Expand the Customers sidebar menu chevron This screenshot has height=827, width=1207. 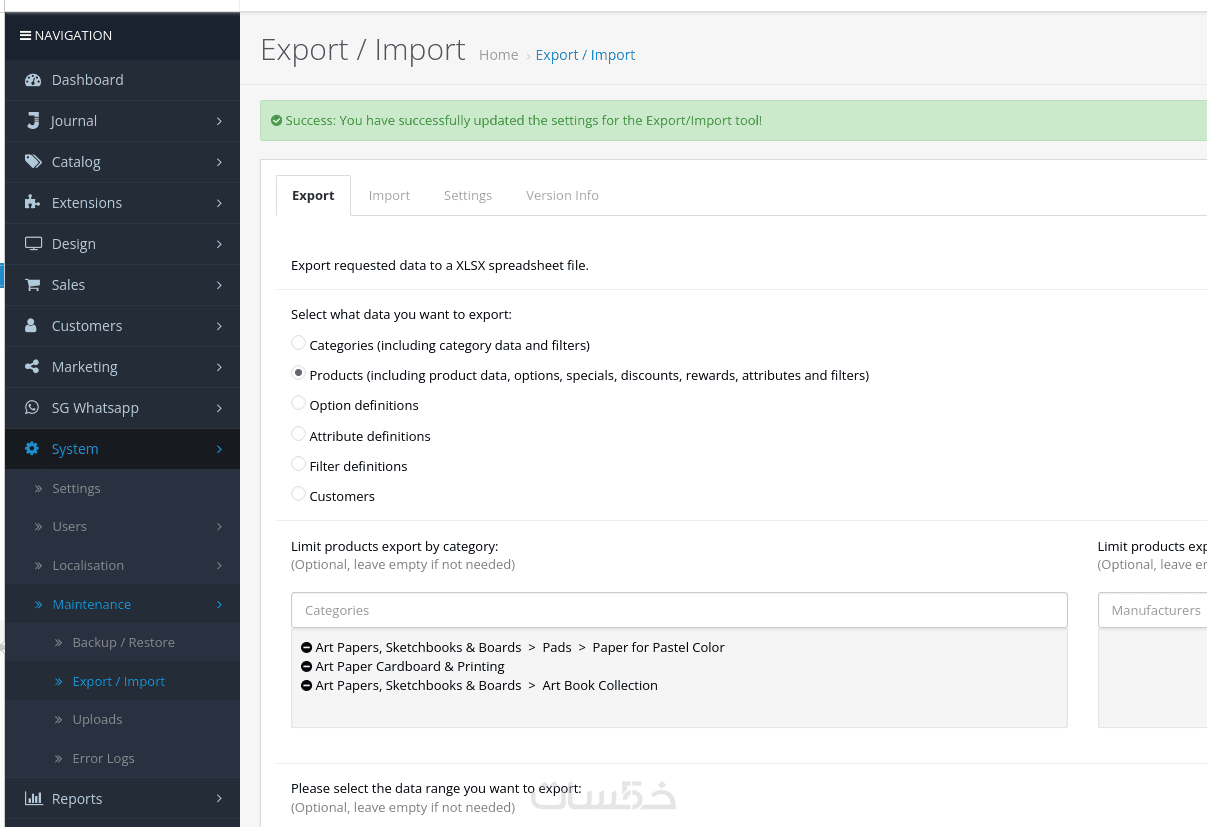click(219, 326)
